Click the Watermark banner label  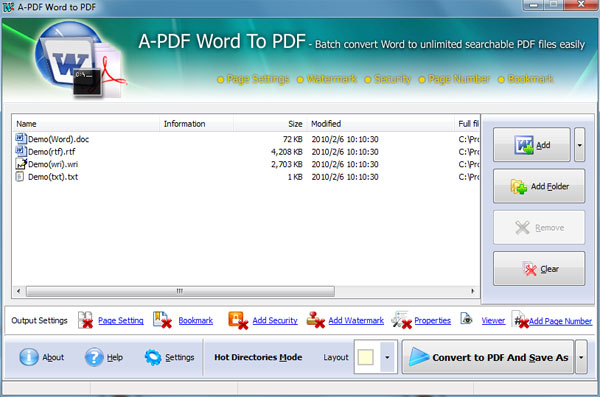[x=332, y=79]
